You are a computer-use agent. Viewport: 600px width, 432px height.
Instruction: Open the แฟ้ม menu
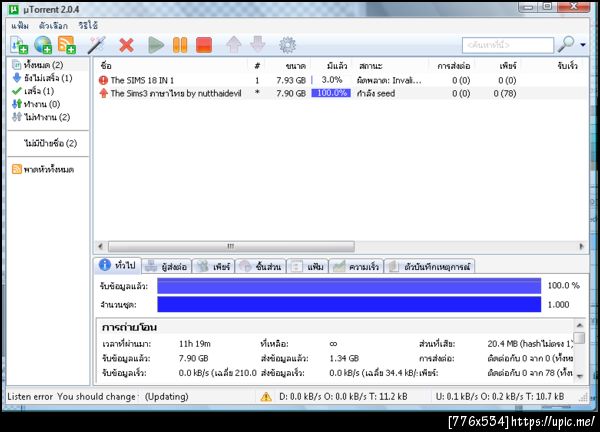pos(20,26)
